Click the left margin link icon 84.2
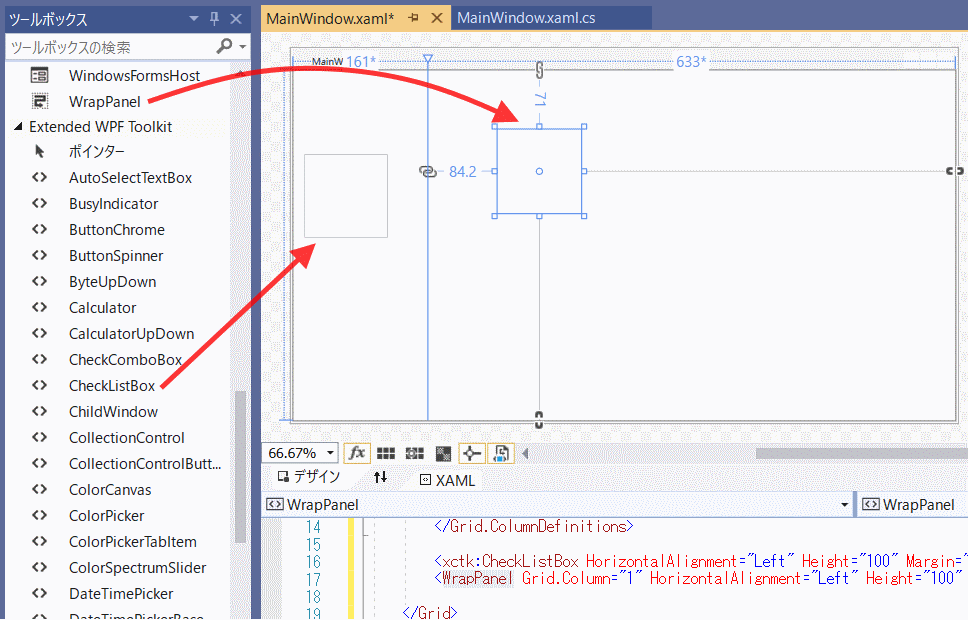 click(x=428, y=171)
